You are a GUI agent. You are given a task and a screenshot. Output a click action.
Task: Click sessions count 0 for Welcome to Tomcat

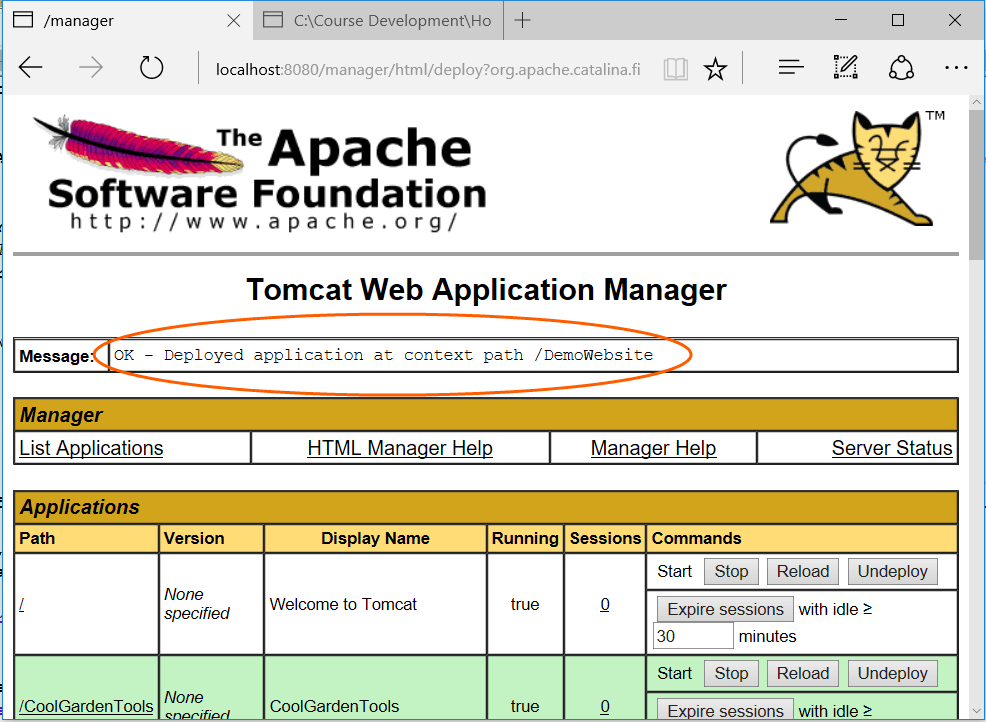pyautogui.click(x=605, y=604)
